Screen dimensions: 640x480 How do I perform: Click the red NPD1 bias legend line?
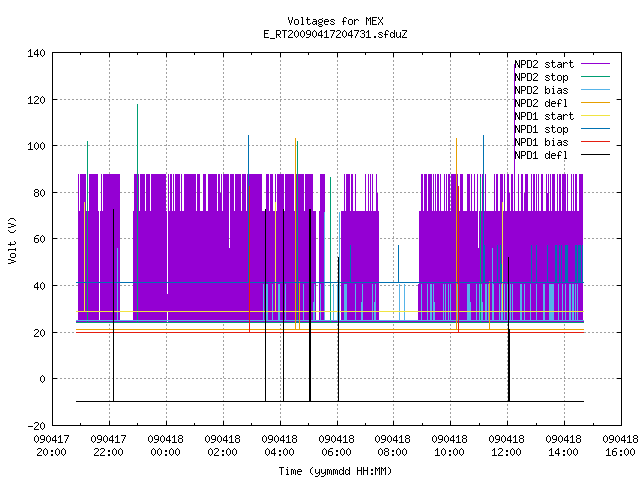coord(596,142)
